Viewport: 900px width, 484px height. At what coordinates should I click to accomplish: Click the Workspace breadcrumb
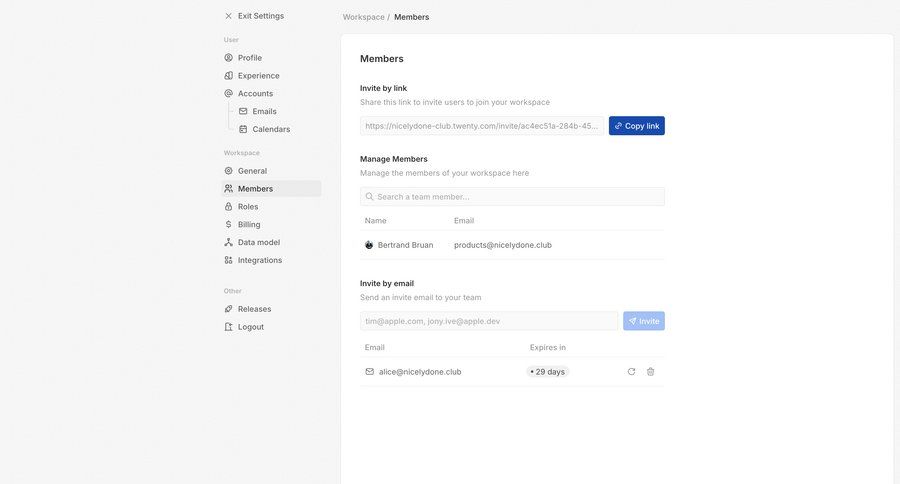coord(363,17)
